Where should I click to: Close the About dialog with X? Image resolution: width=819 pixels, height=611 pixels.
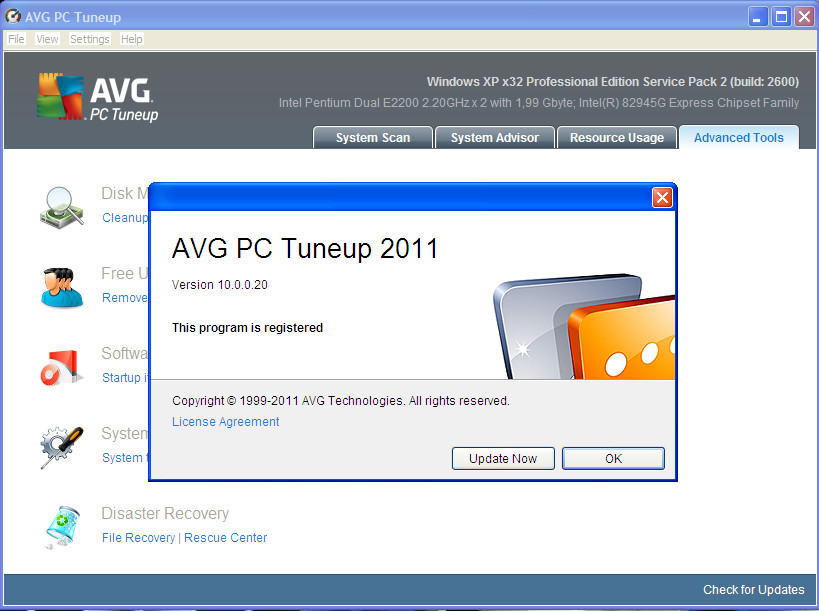pyautogui.click(x=662, y=197)
